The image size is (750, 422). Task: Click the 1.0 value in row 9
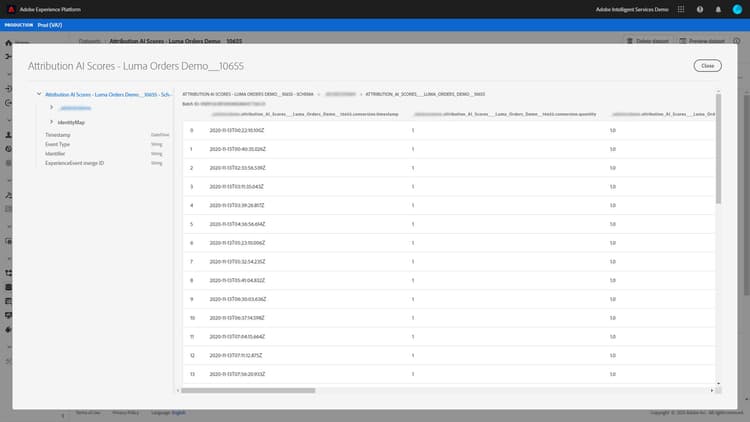(613, 299)
